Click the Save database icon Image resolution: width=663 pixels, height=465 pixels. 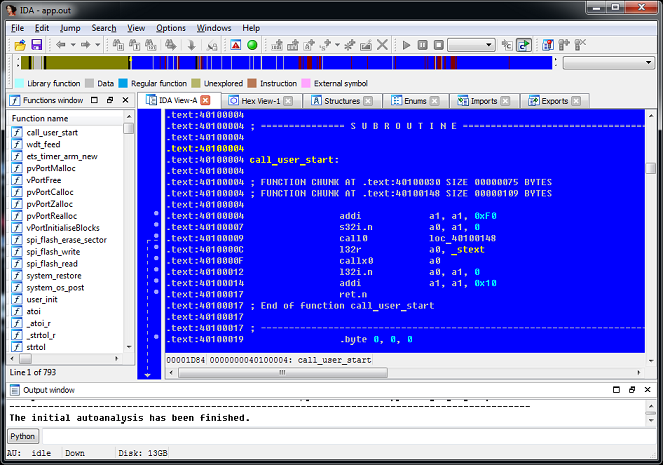(x=37, y=45)
